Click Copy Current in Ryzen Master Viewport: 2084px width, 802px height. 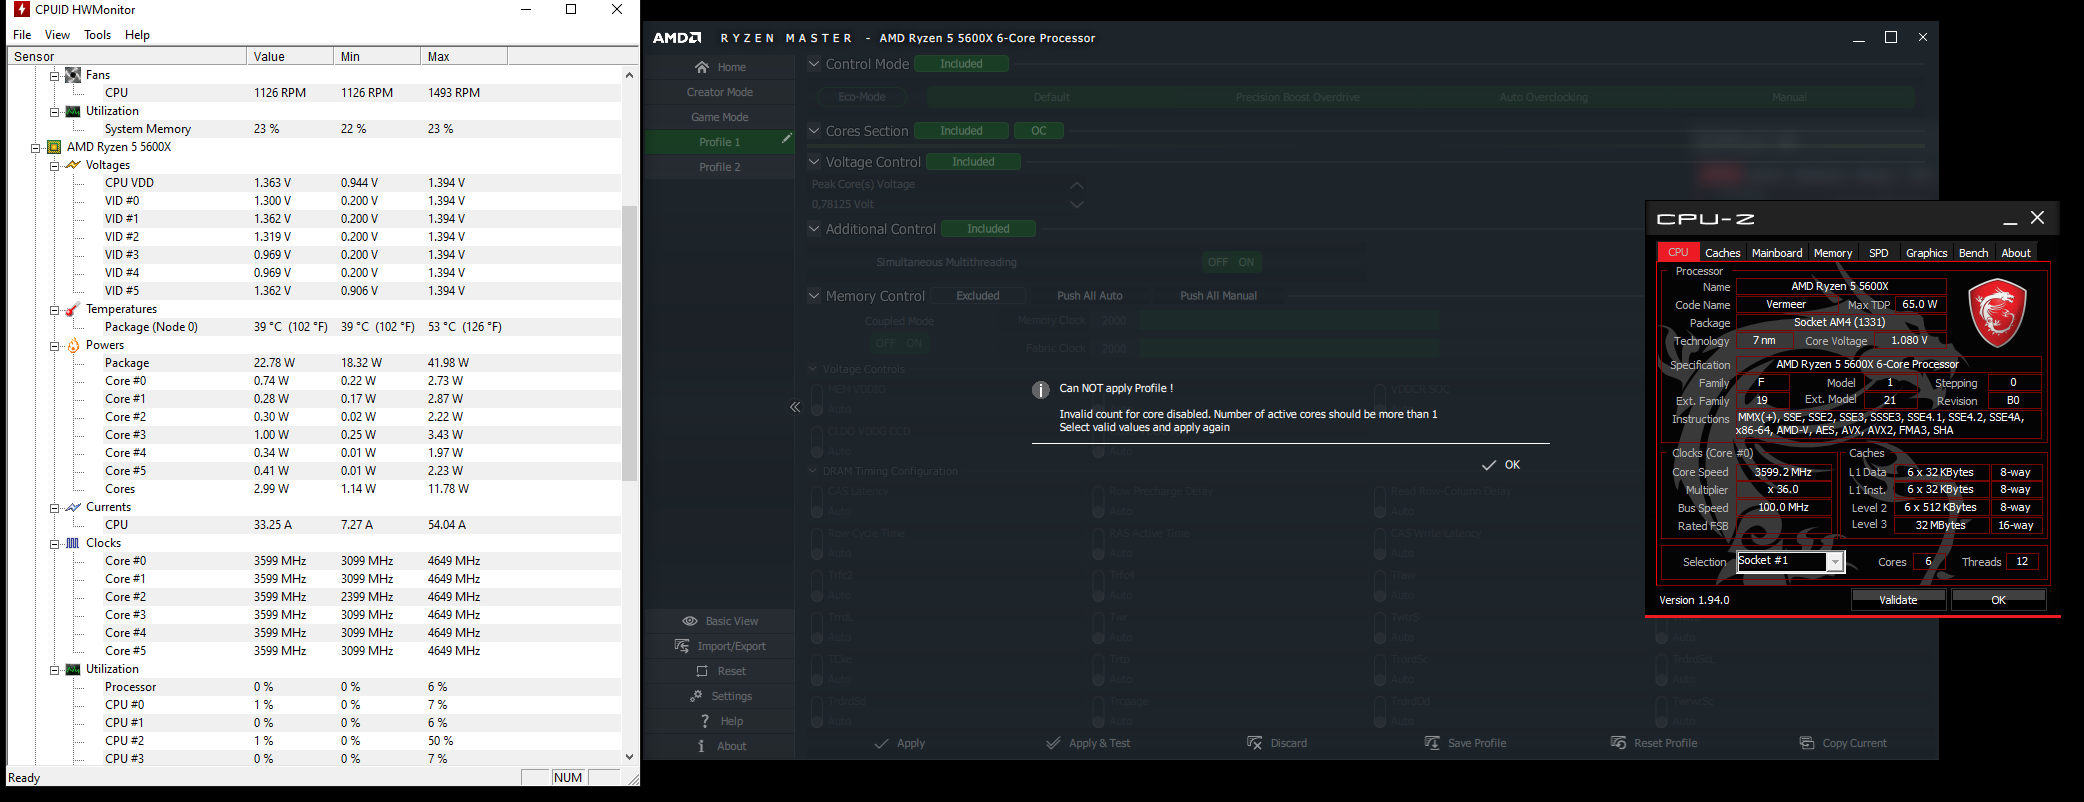[1843, 743]
